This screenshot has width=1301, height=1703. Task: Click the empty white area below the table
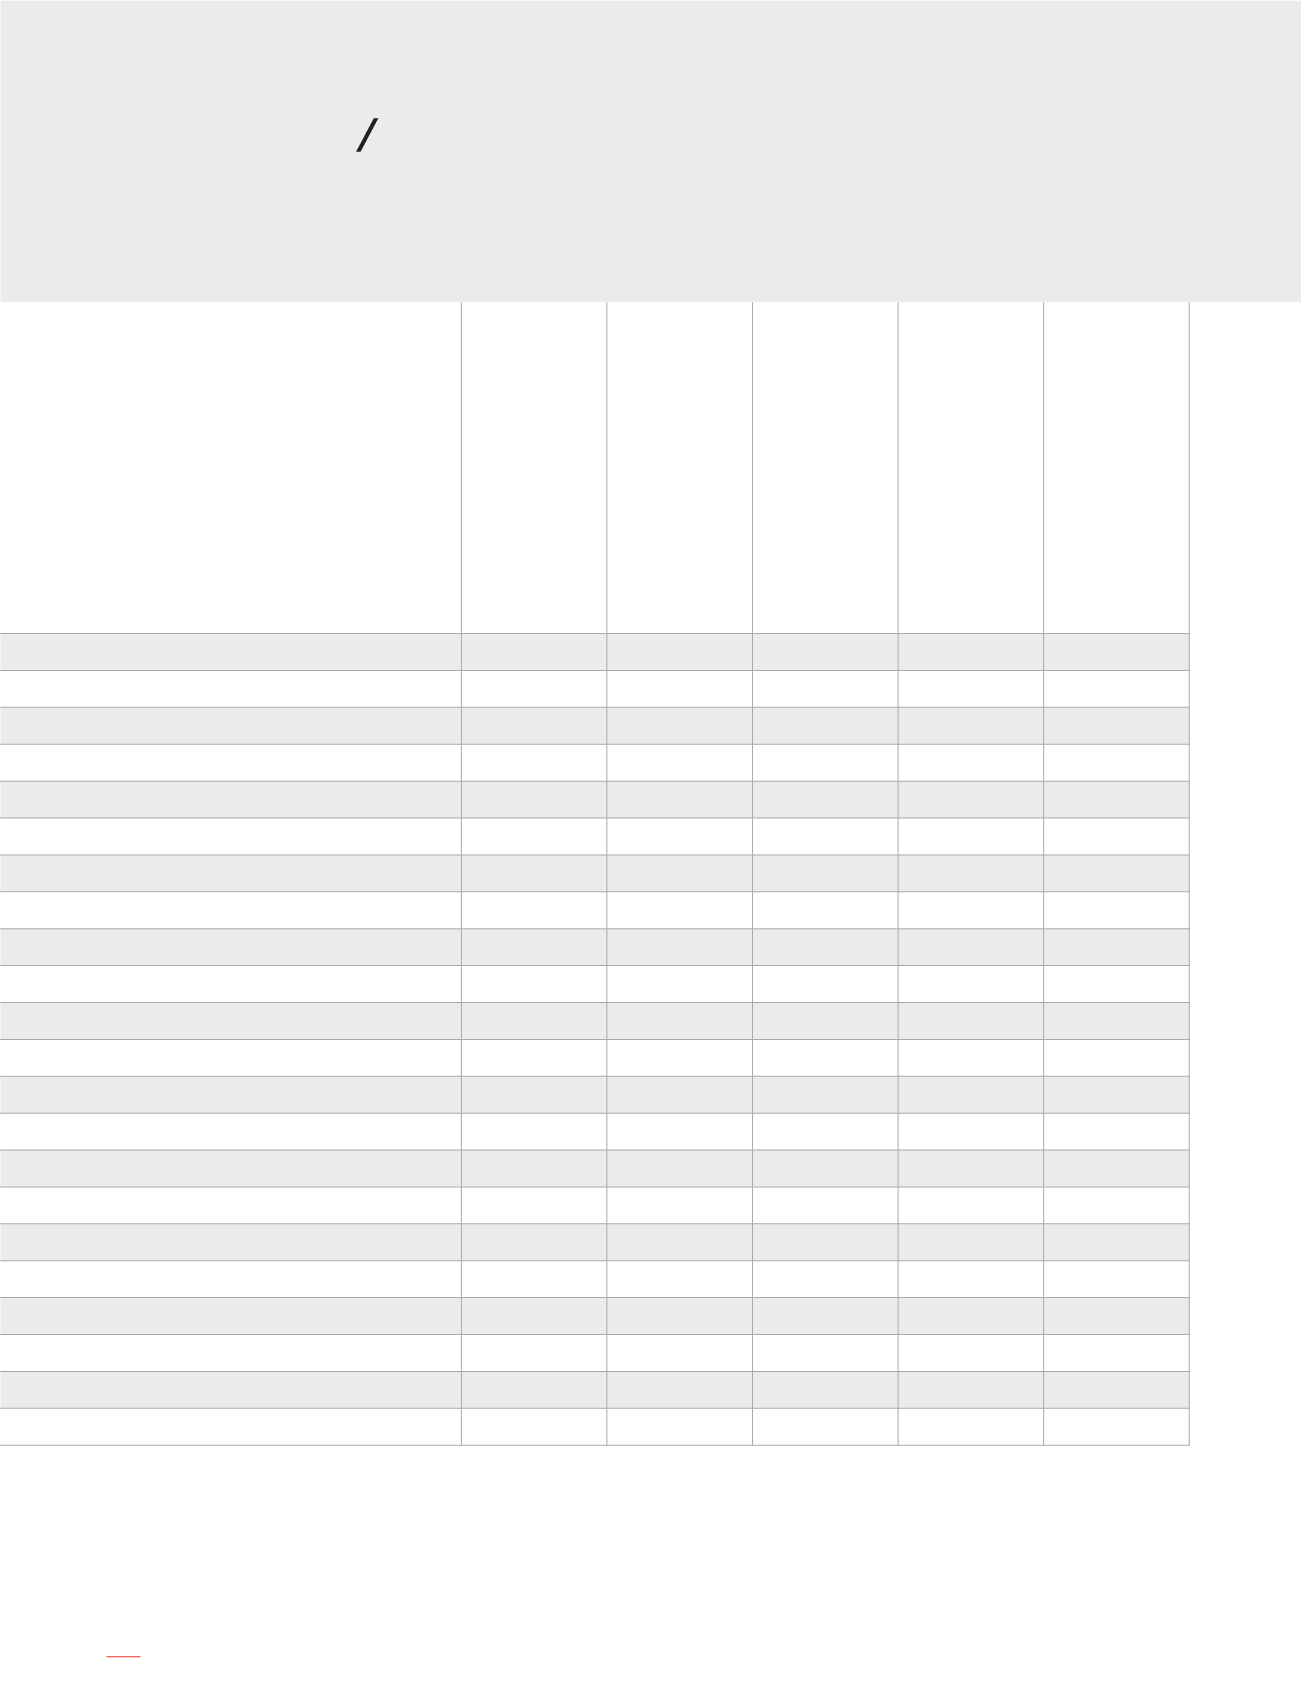click(x=650, y=1545)
